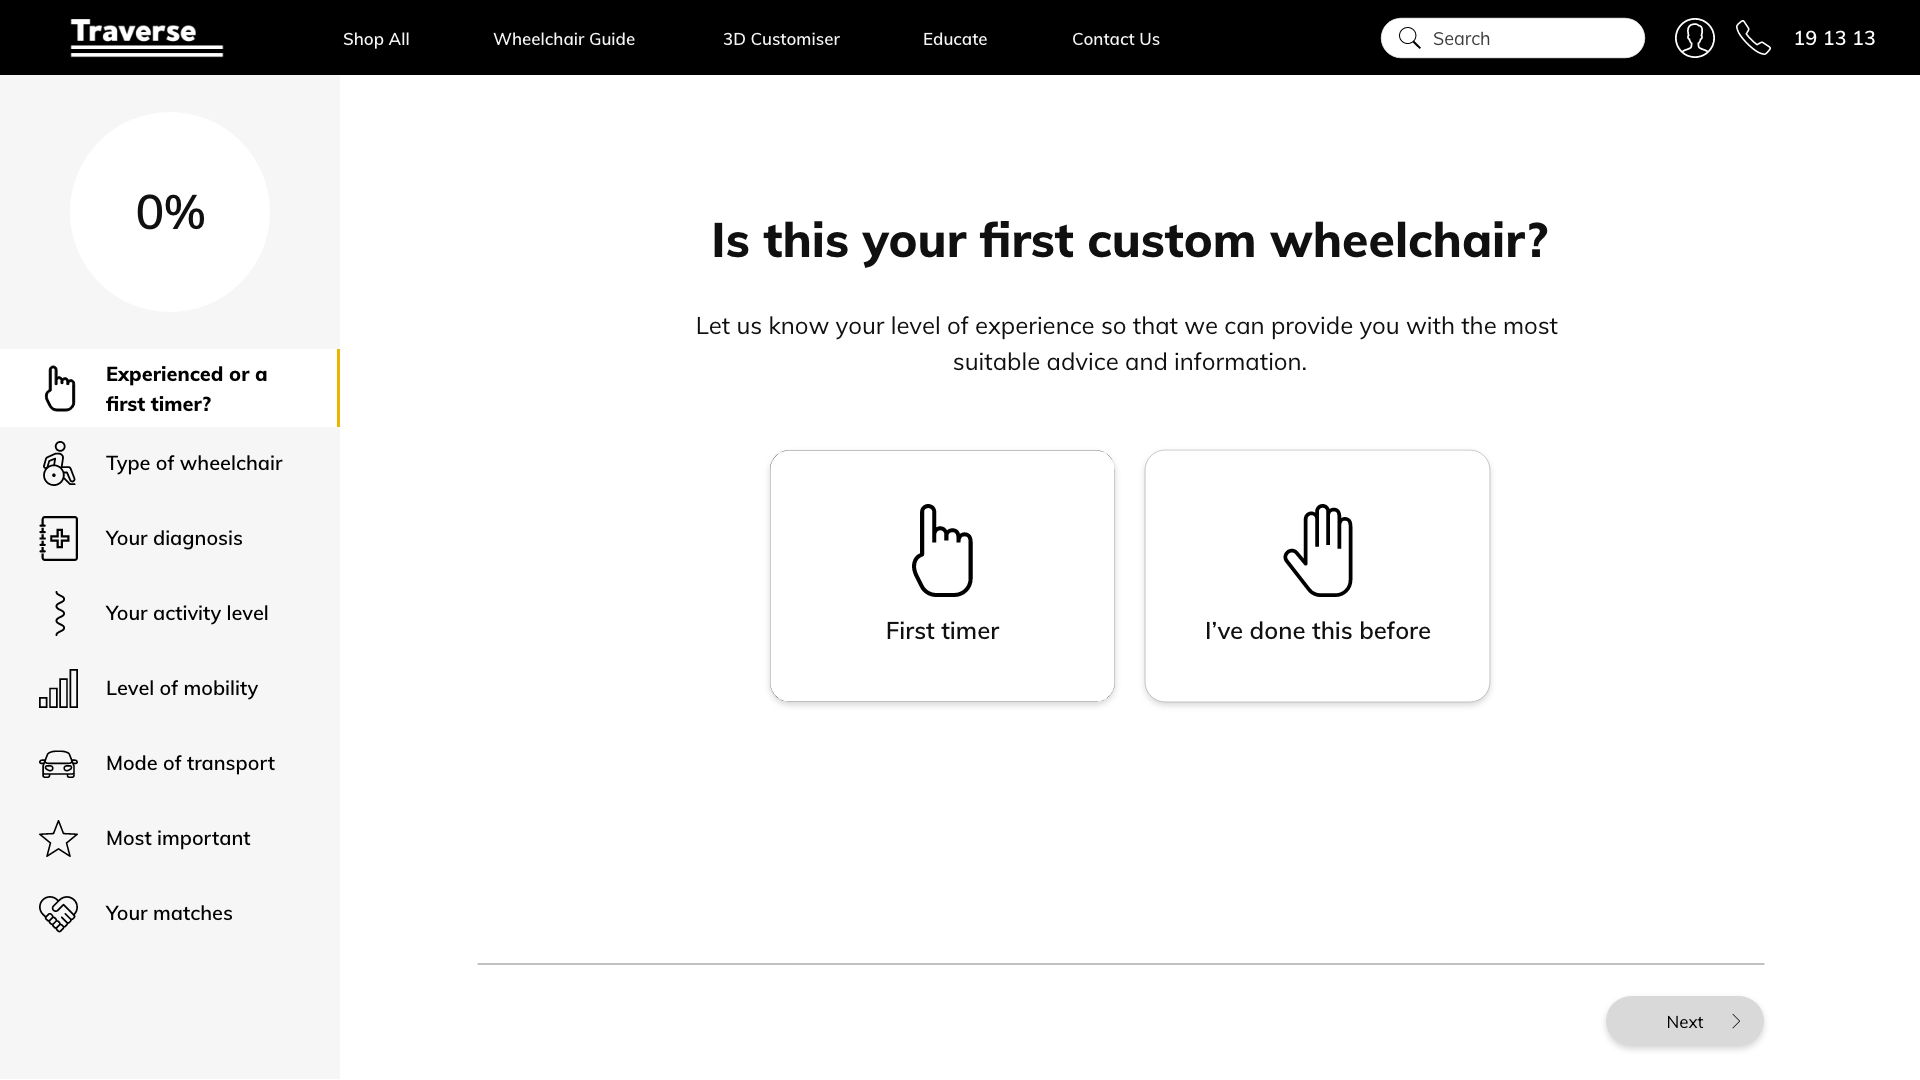Select the First timer option card

[x=942, y=576]
